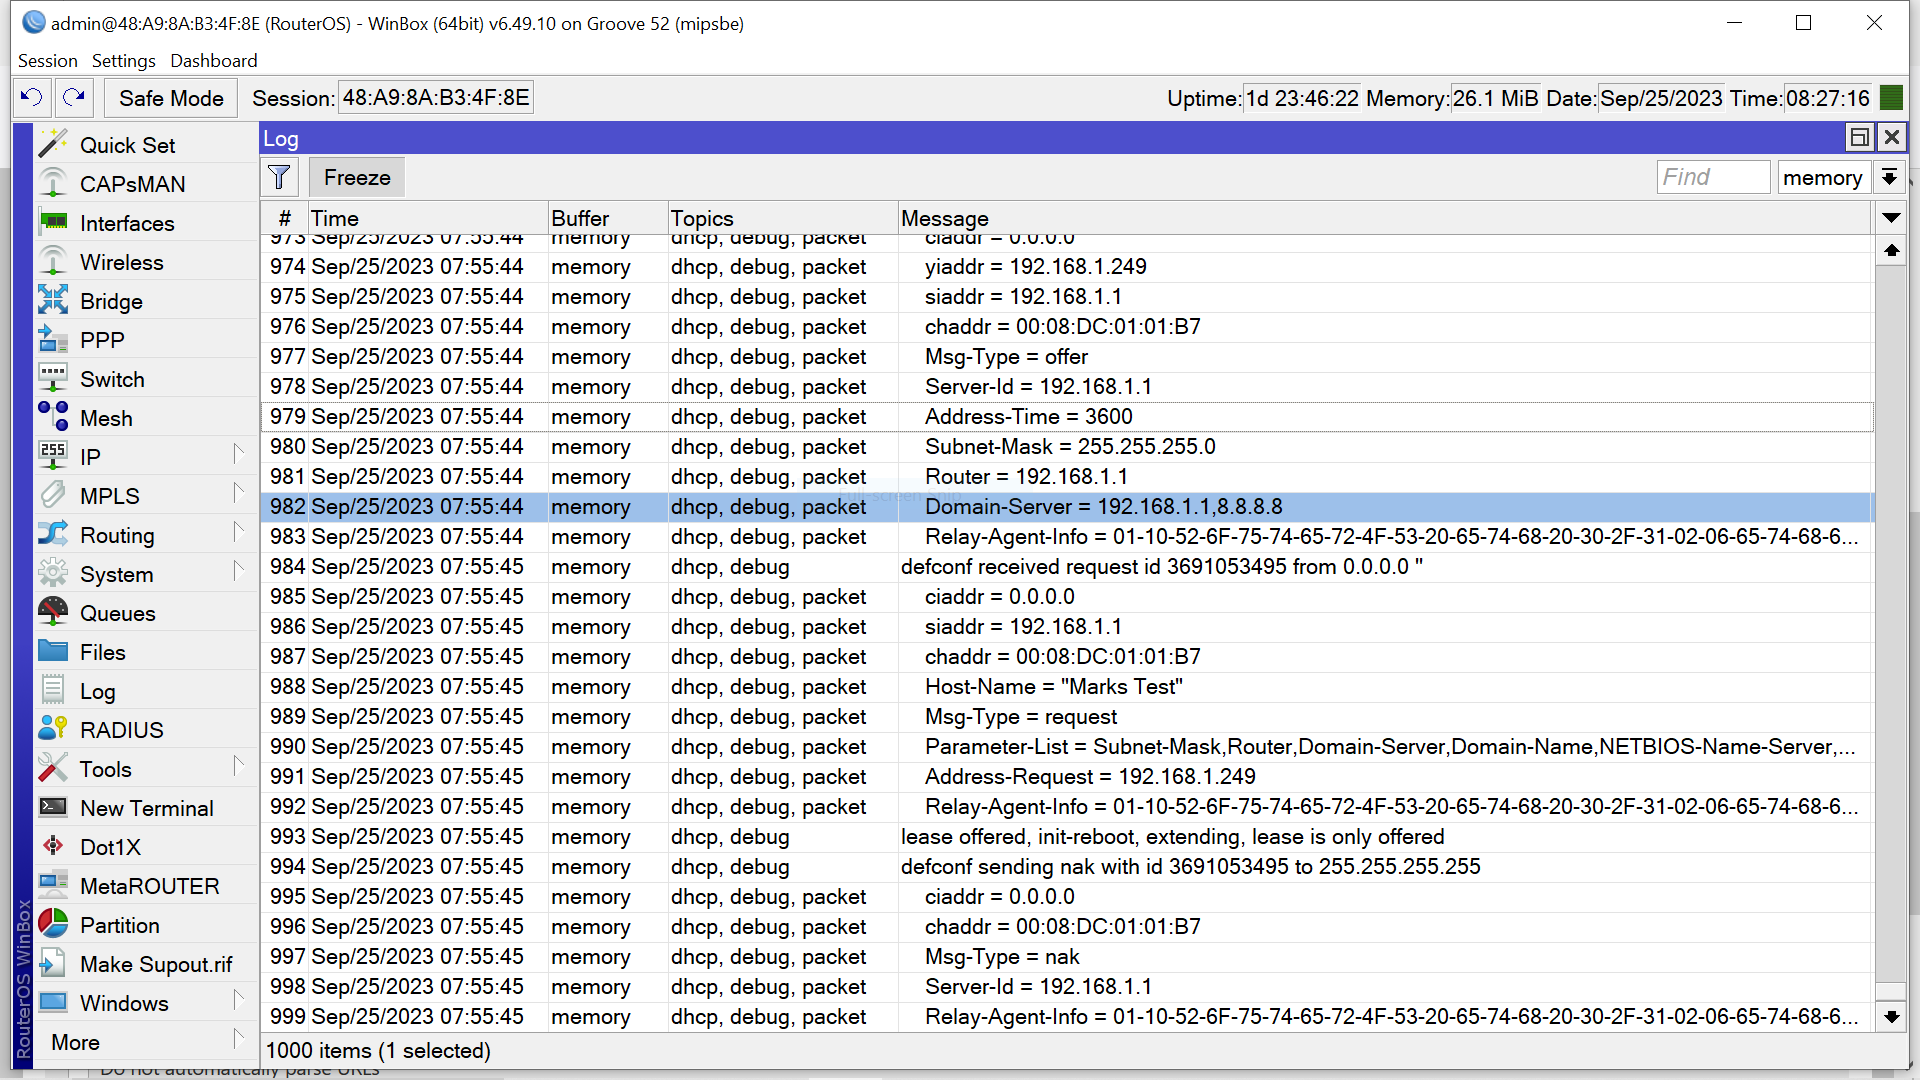Expand the MPLS submenu arrow
The height and width of the screenshot is (1080, 1920).
pos(238,493)
